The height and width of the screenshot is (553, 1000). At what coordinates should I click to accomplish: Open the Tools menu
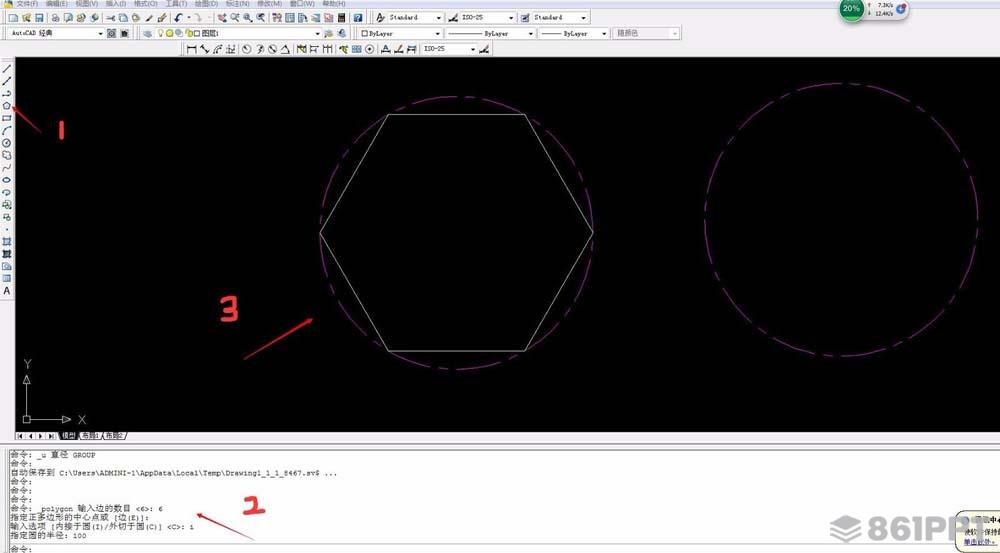pyautogui.click(x=176, y=4)
